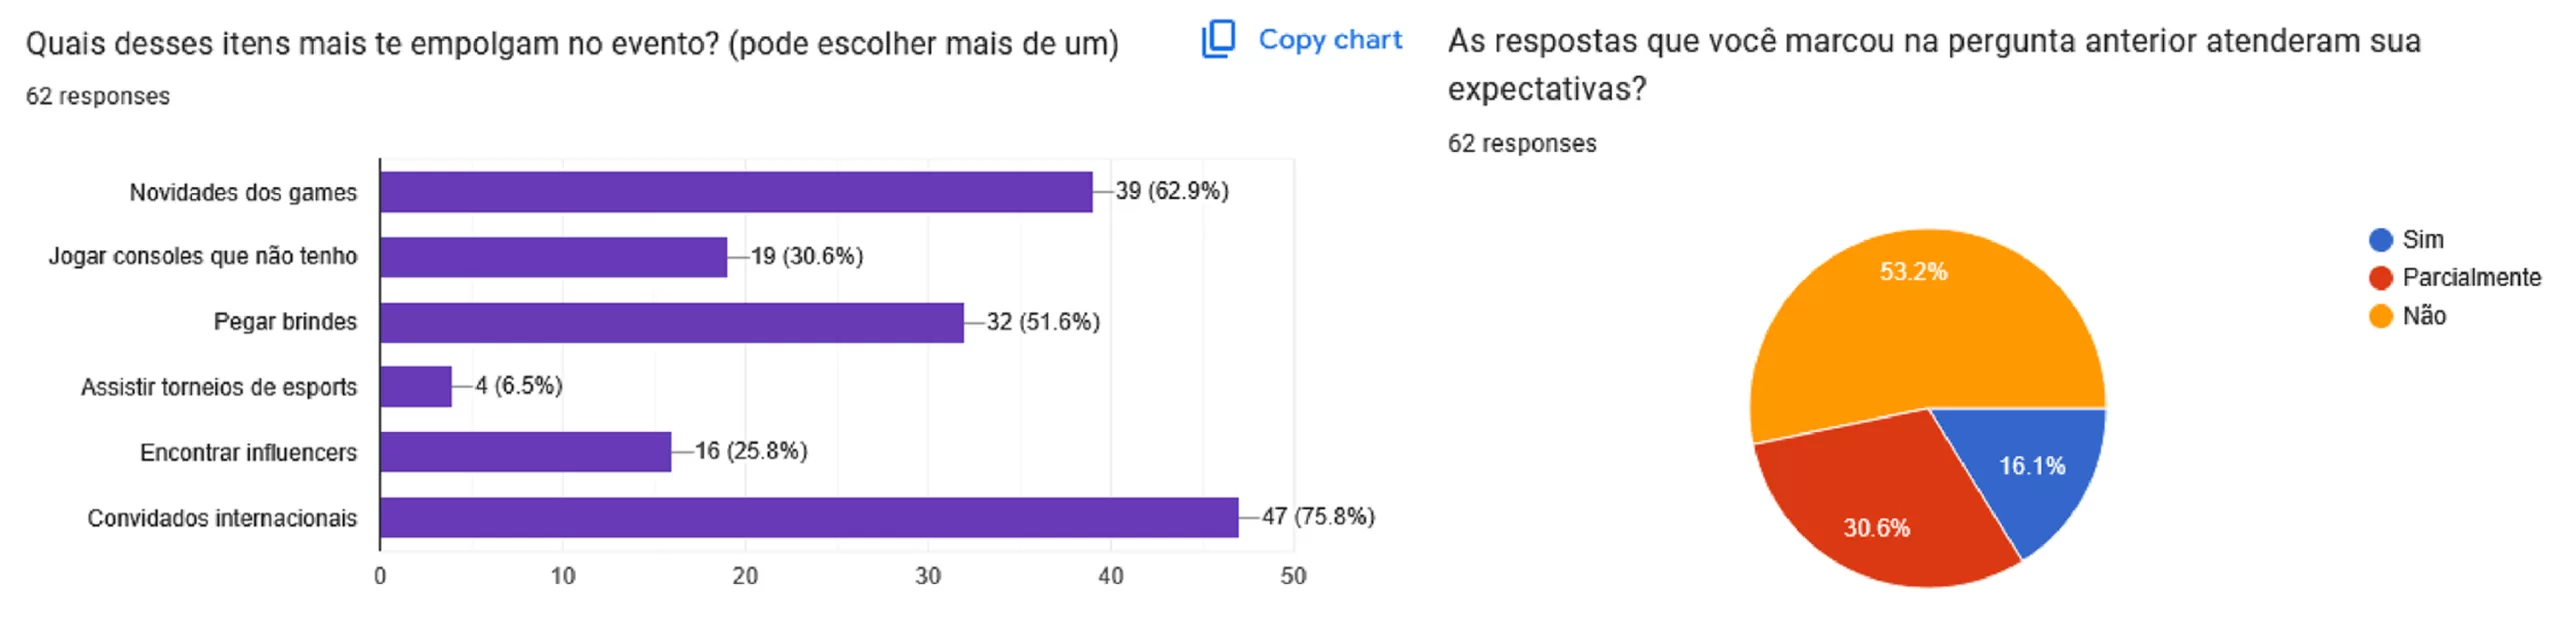Select the Convidados internacionais bar
This screenshot has width=2560, height=625.
tap(808, 517)
